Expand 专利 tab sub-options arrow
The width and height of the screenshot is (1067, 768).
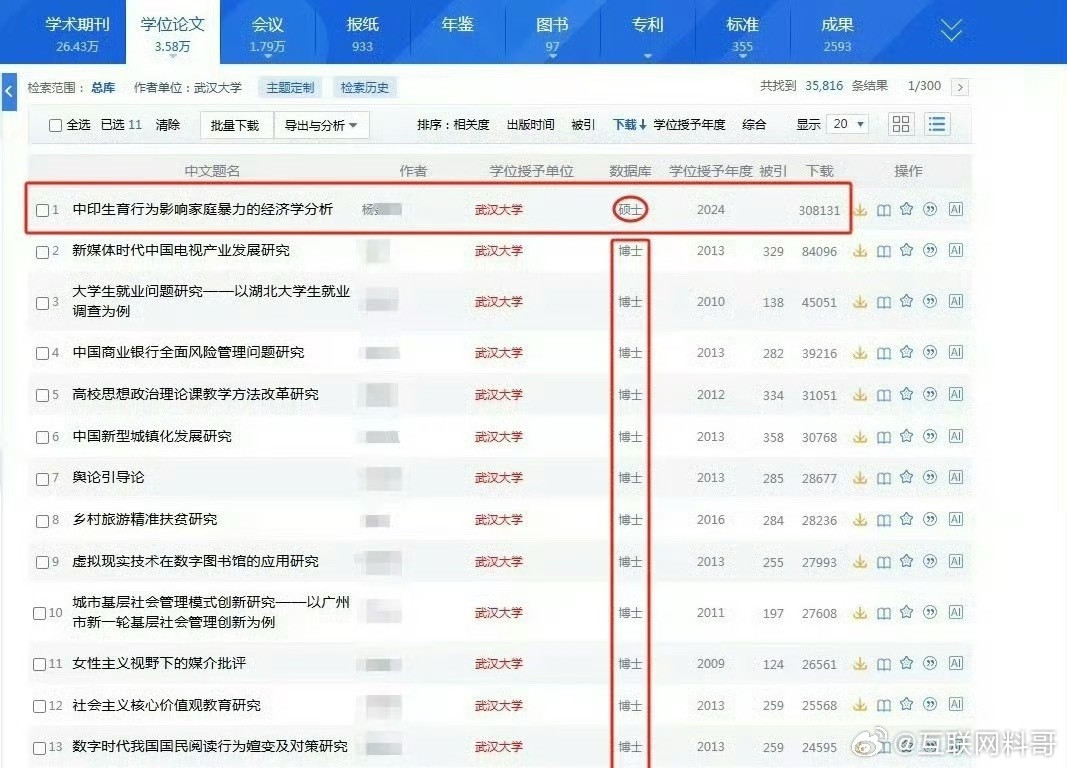click(647, 56)
